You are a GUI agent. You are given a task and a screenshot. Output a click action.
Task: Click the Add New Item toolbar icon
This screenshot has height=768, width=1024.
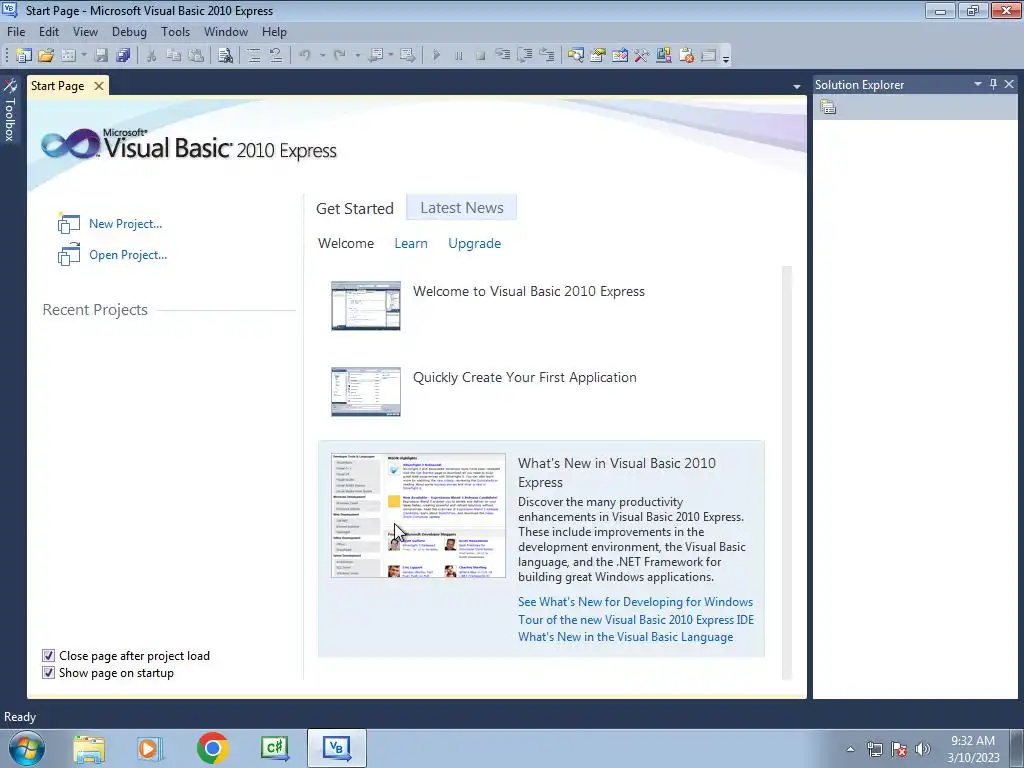68,56
